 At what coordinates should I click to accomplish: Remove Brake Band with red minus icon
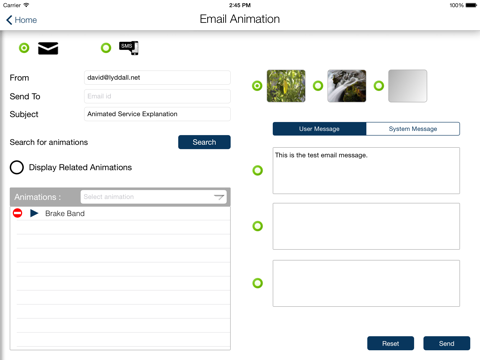click(17, 213)
